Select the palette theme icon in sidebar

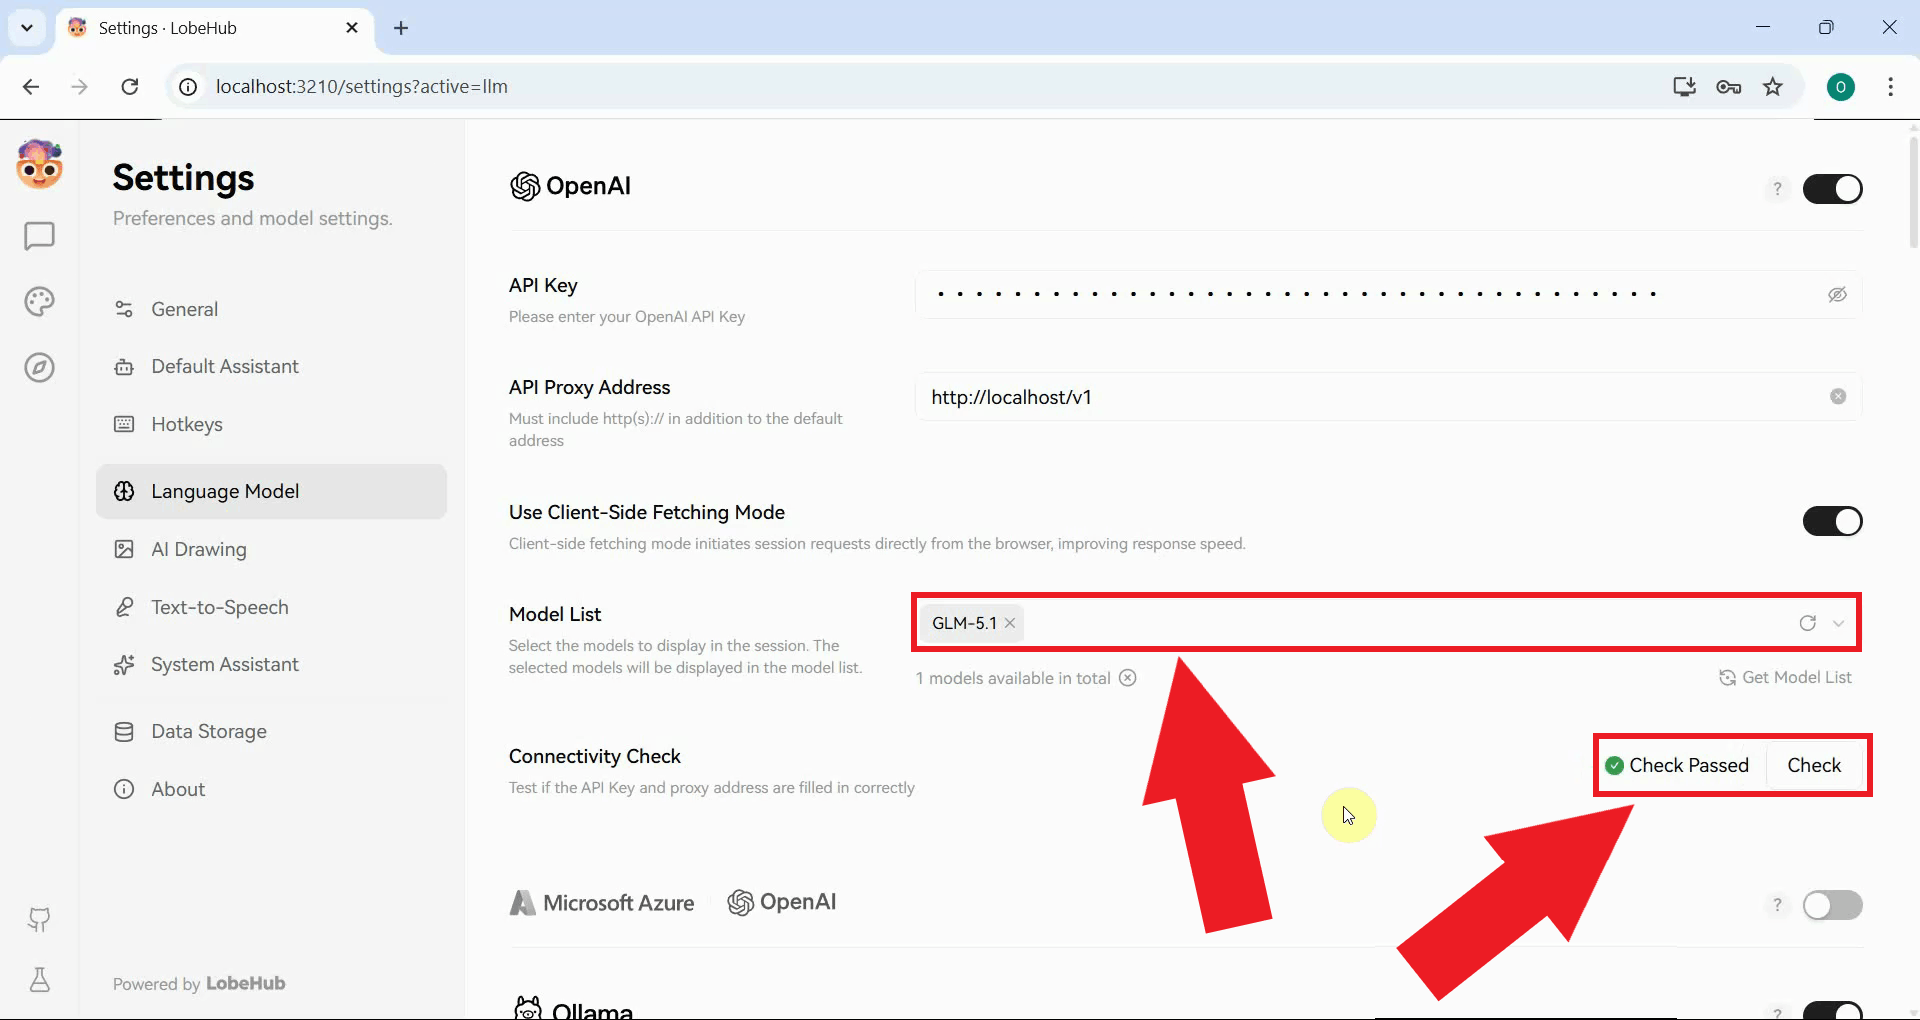tap(38, 301)
